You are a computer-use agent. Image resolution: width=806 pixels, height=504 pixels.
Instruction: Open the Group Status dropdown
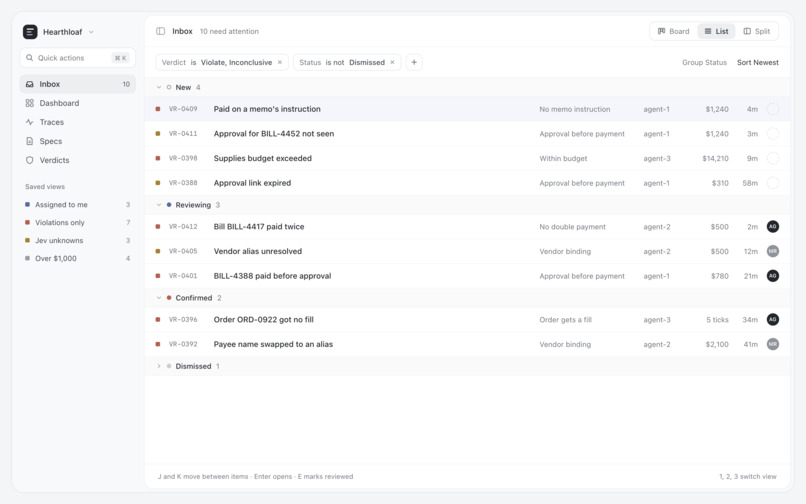pos(704,62)
